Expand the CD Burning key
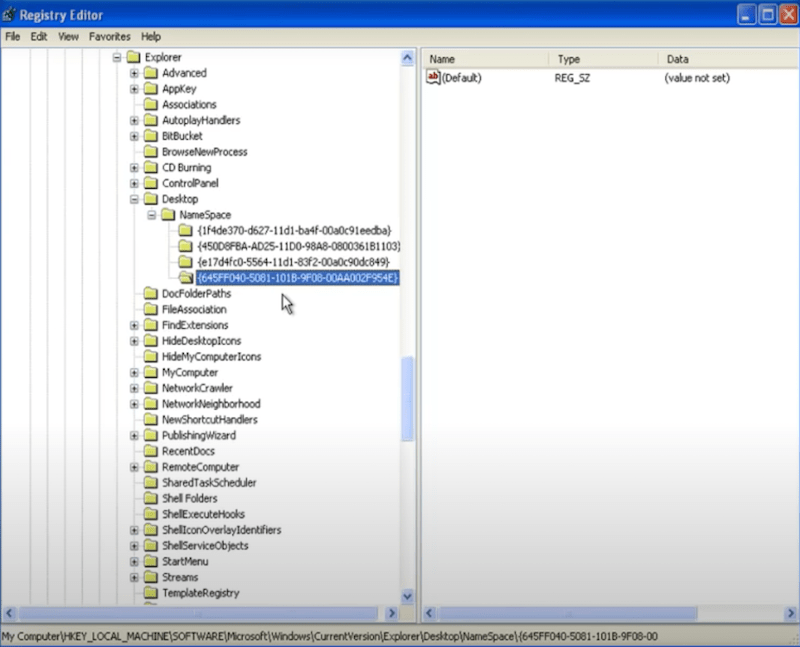Viewport: 800px width, 647px height. tap(134, 168)
